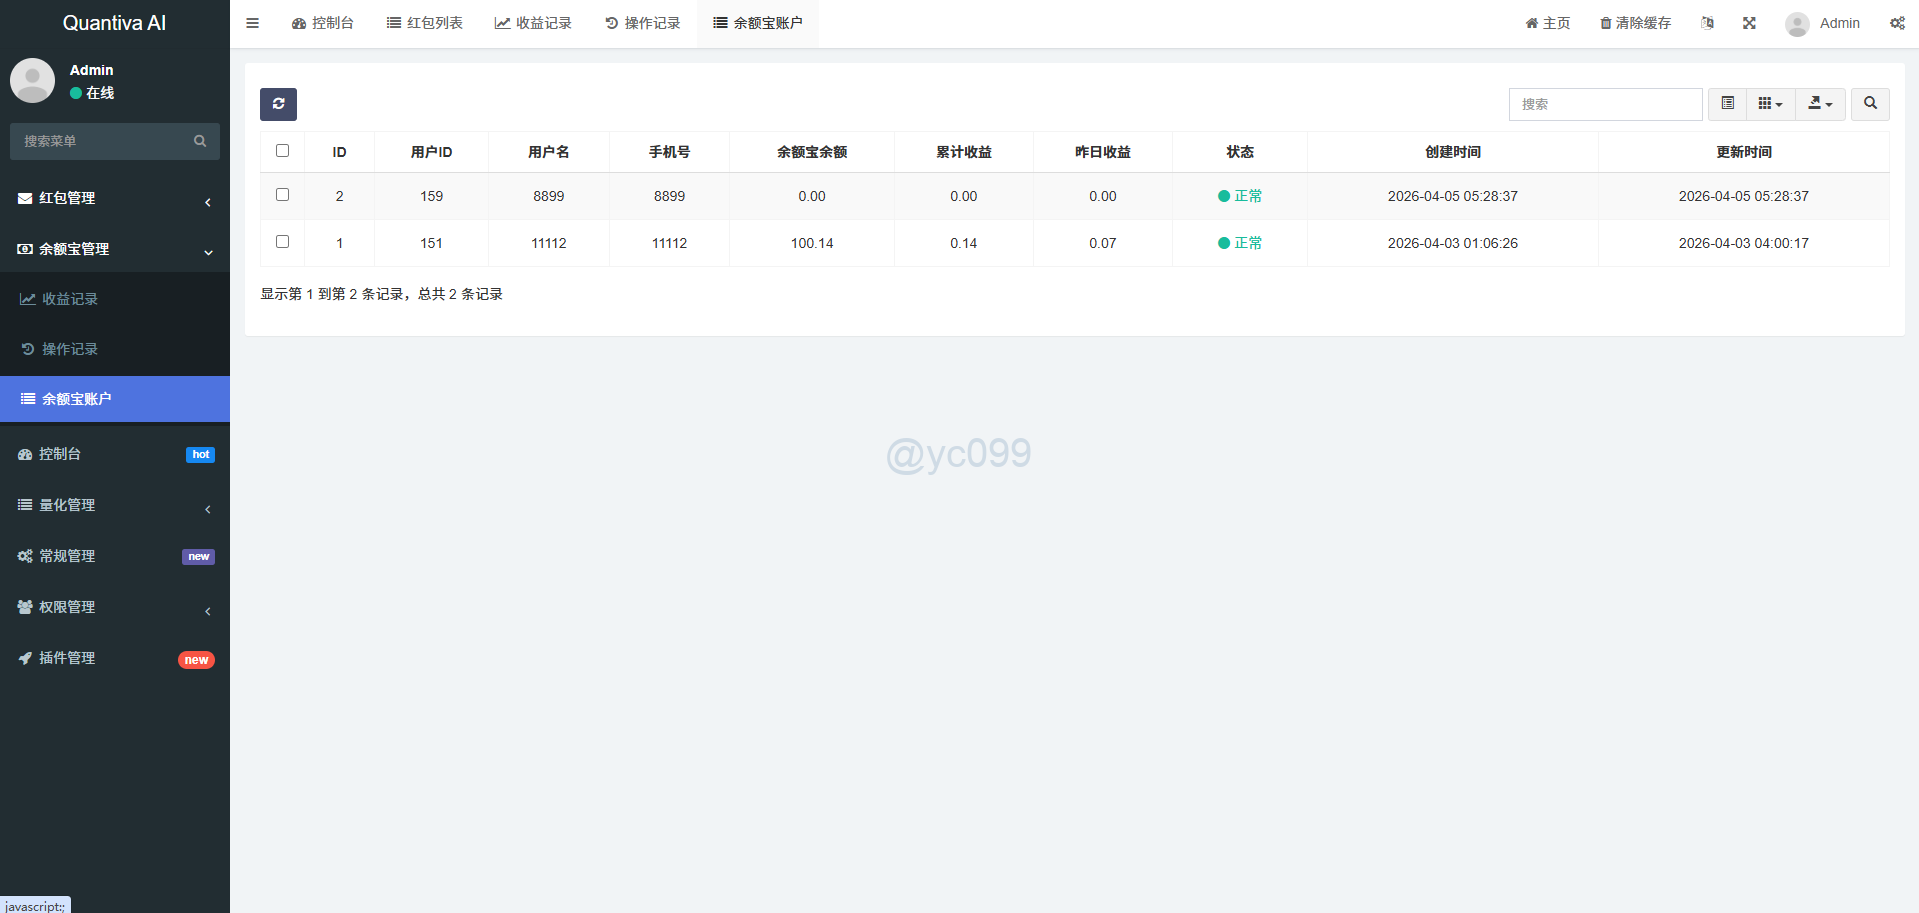The height and width of the screenshot is (913, 1919).
Task: Open the 收益记录 sidebar item
Action: (70, 299)
